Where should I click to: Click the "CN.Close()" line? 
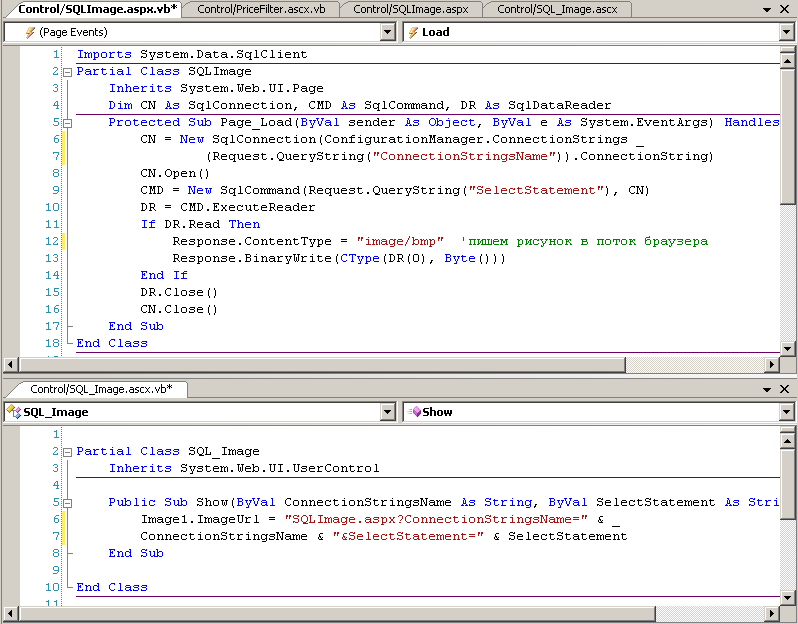179,309
